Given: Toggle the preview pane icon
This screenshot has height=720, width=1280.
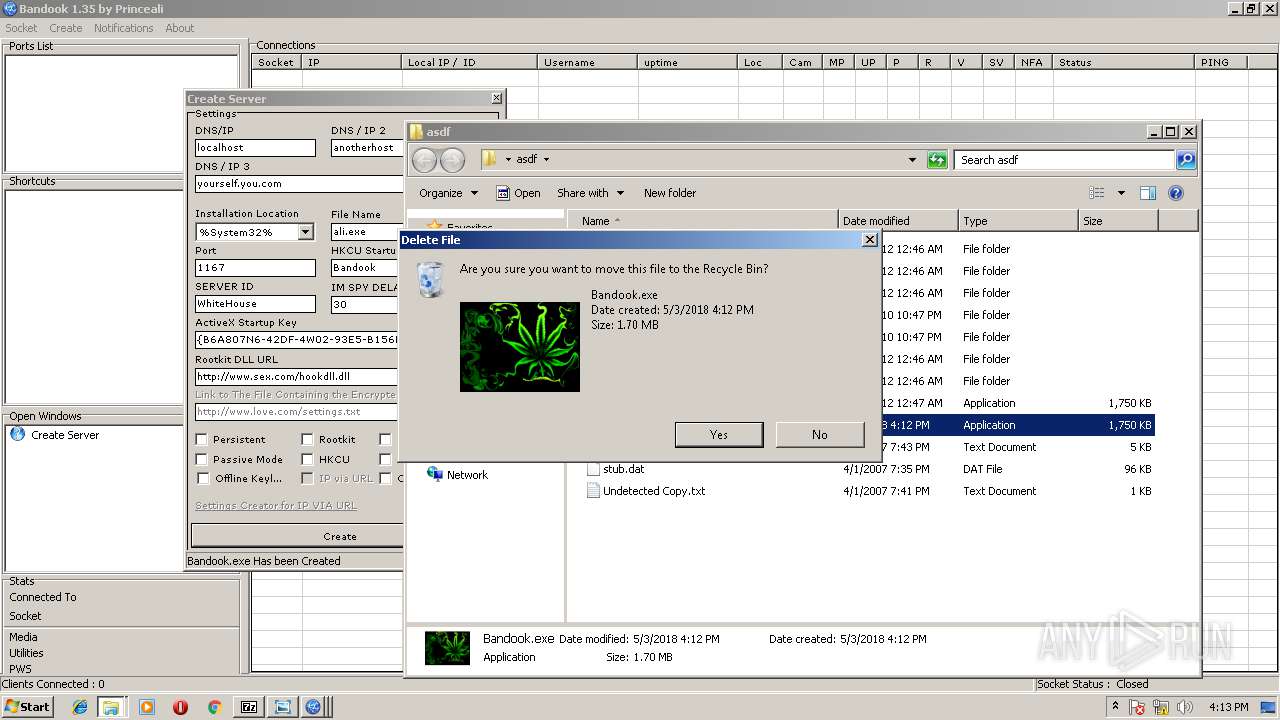Looking at the screenshot, I should click(x=1148, y=193).
